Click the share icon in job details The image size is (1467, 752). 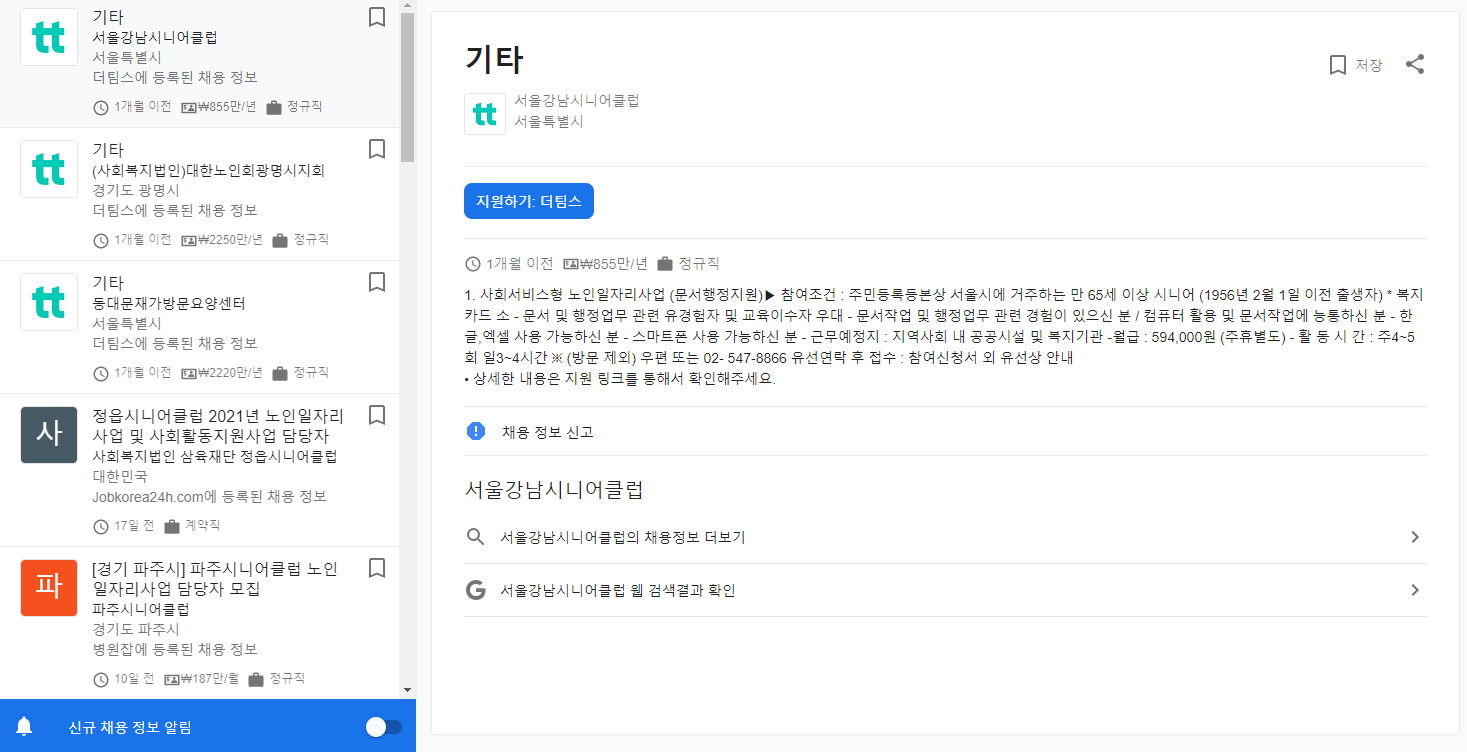click(x=1415, y=65)
